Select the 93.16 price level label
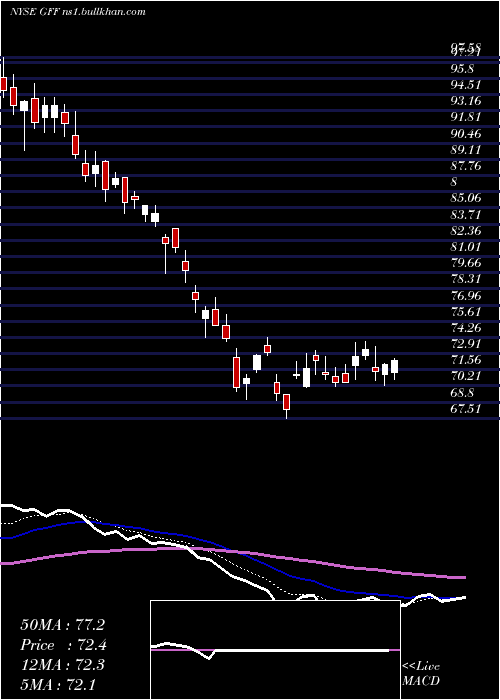Image resolution: width=500 pixels, height=700 pixels. [x=466, y=101]
